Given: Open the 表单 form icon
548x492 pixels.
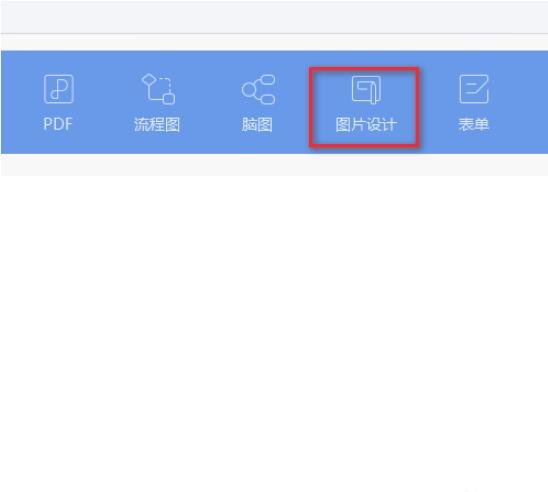Looking at the screenshot, I should (x=474, y=89).
